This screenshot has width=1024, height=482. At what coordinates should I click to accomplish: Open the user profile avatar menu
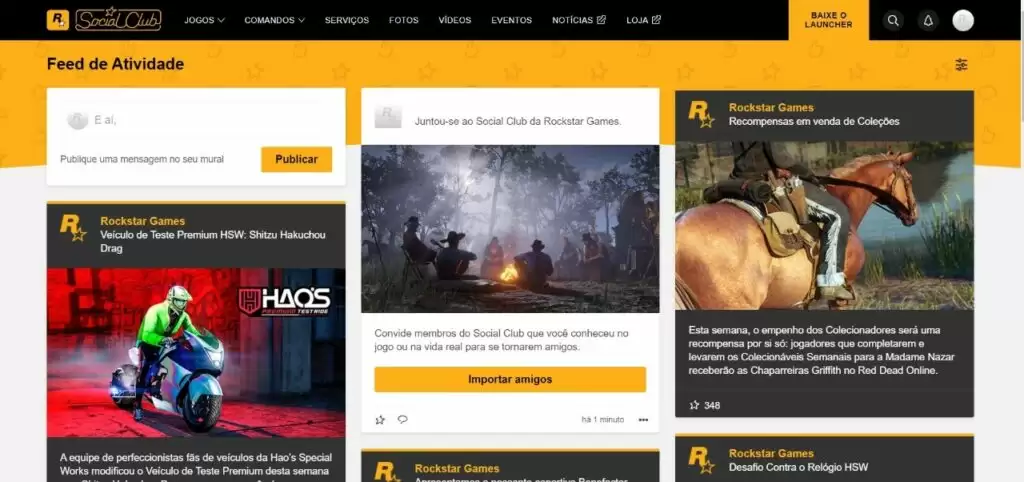[x=963, y=20]
